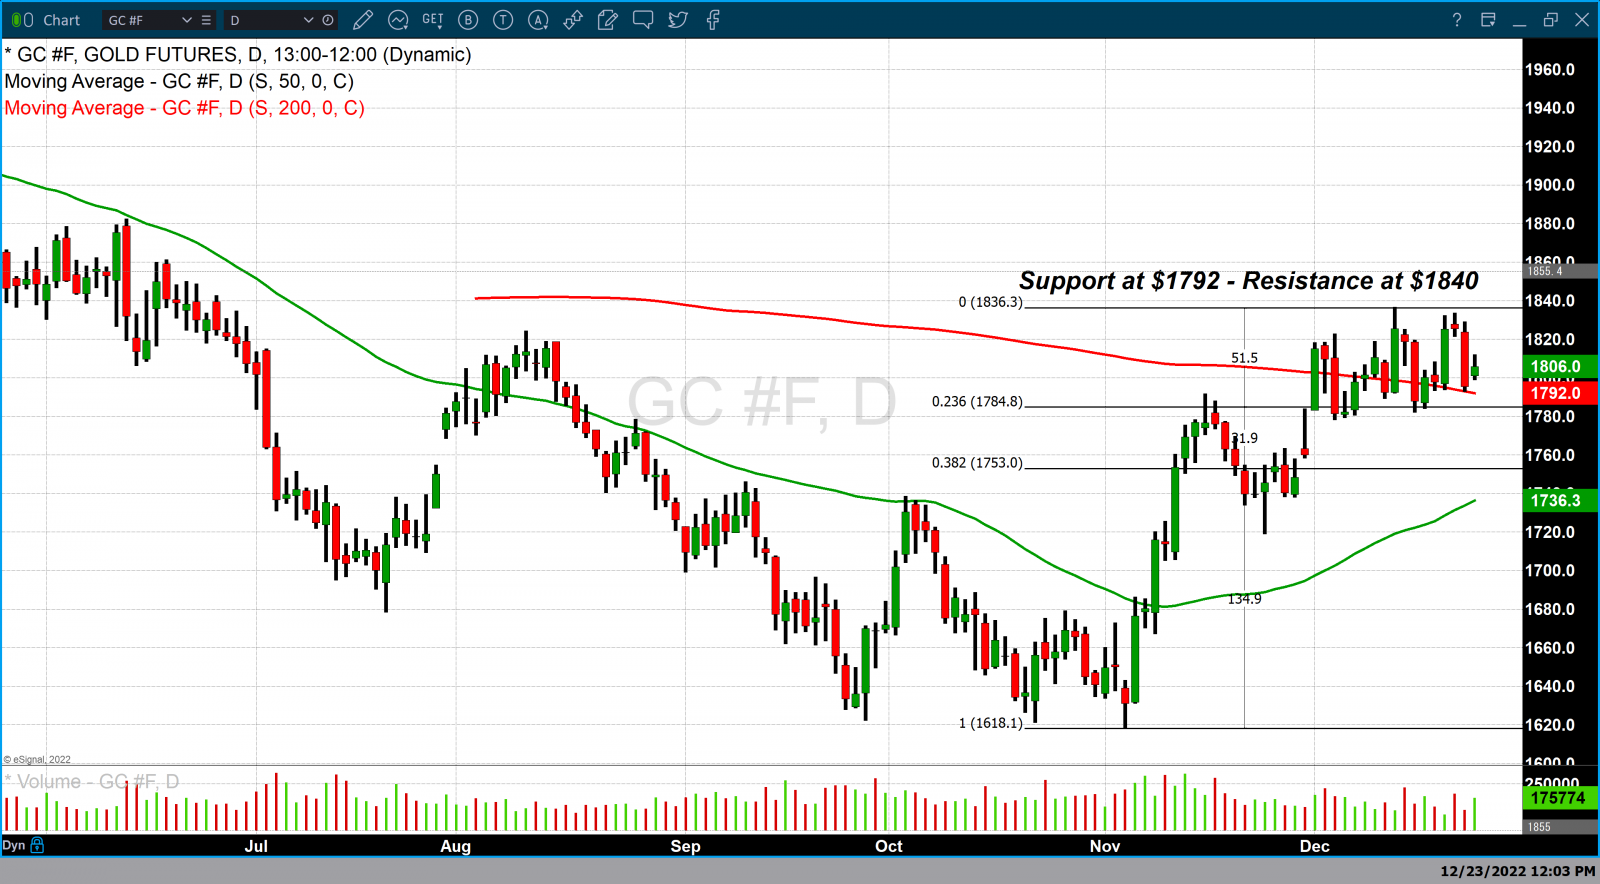Click the 1620.0 price axis label

(1549, 725)
